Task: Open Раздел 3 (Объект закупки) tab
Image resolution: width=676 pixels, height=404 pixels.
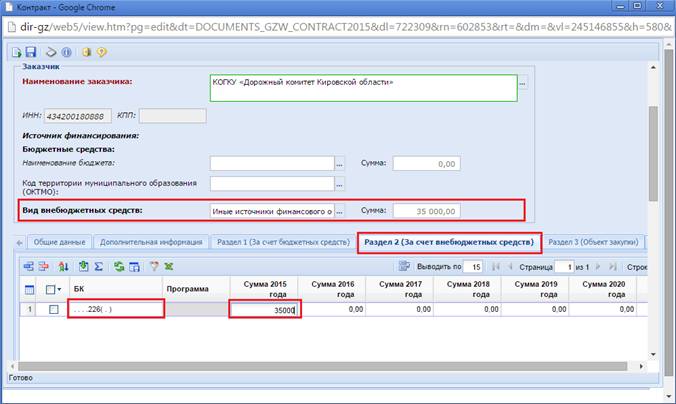Action: click(593, 242)
